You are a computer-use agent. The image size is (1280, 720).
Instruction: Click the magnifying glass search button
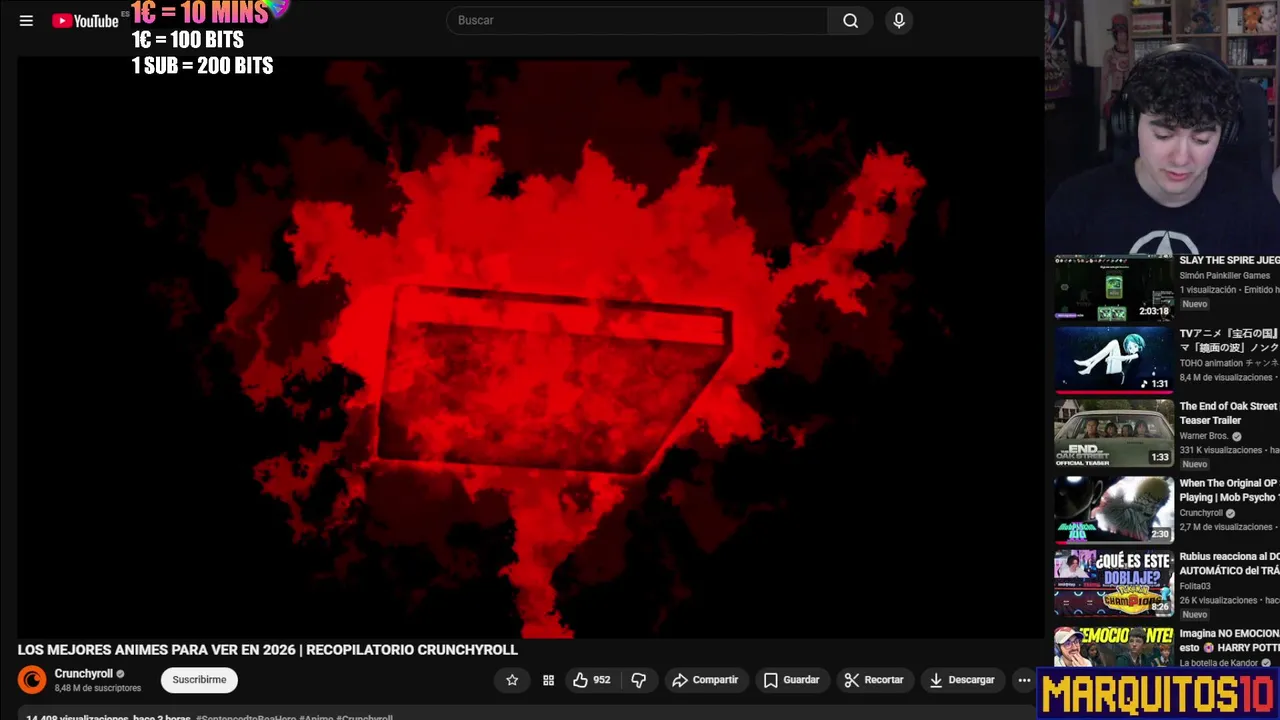(850, 20)
